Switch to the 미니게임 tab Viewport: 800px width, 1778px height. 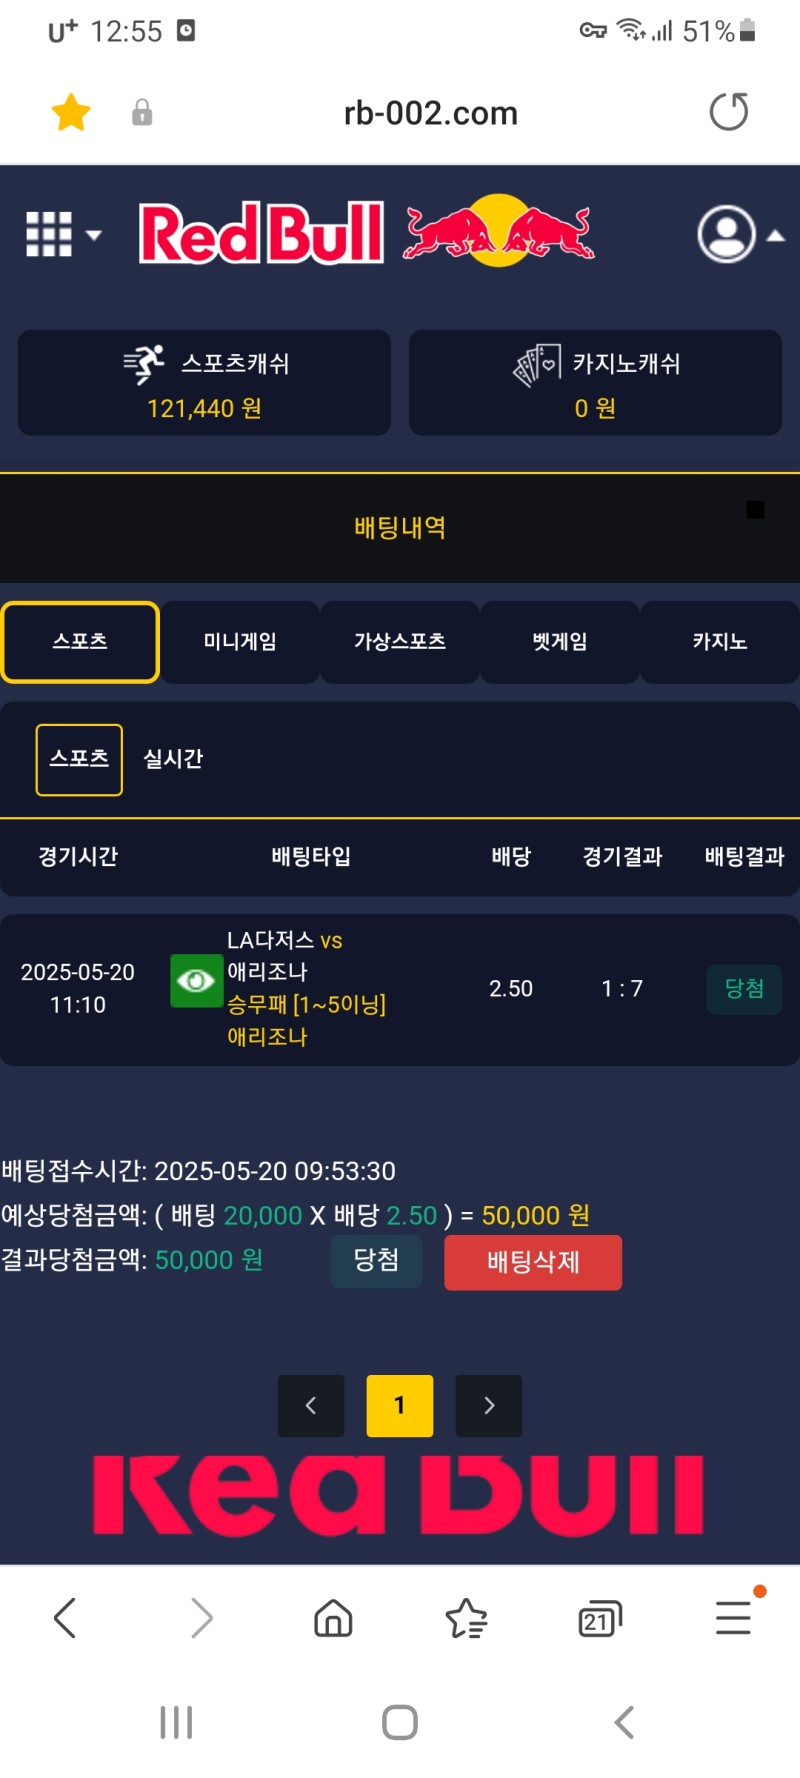(240, 642)
